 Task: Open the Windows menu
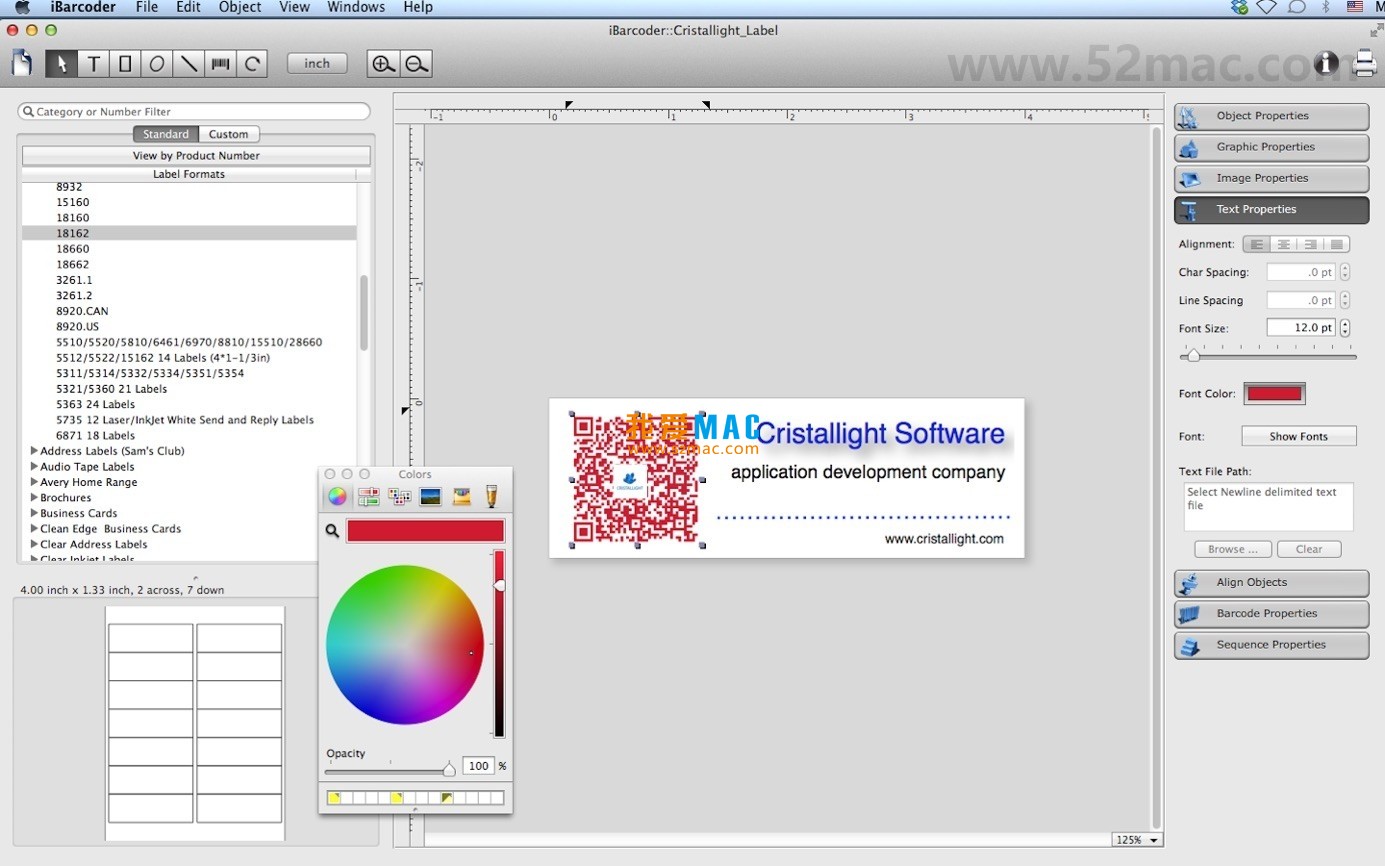click(x=356, y=7)
